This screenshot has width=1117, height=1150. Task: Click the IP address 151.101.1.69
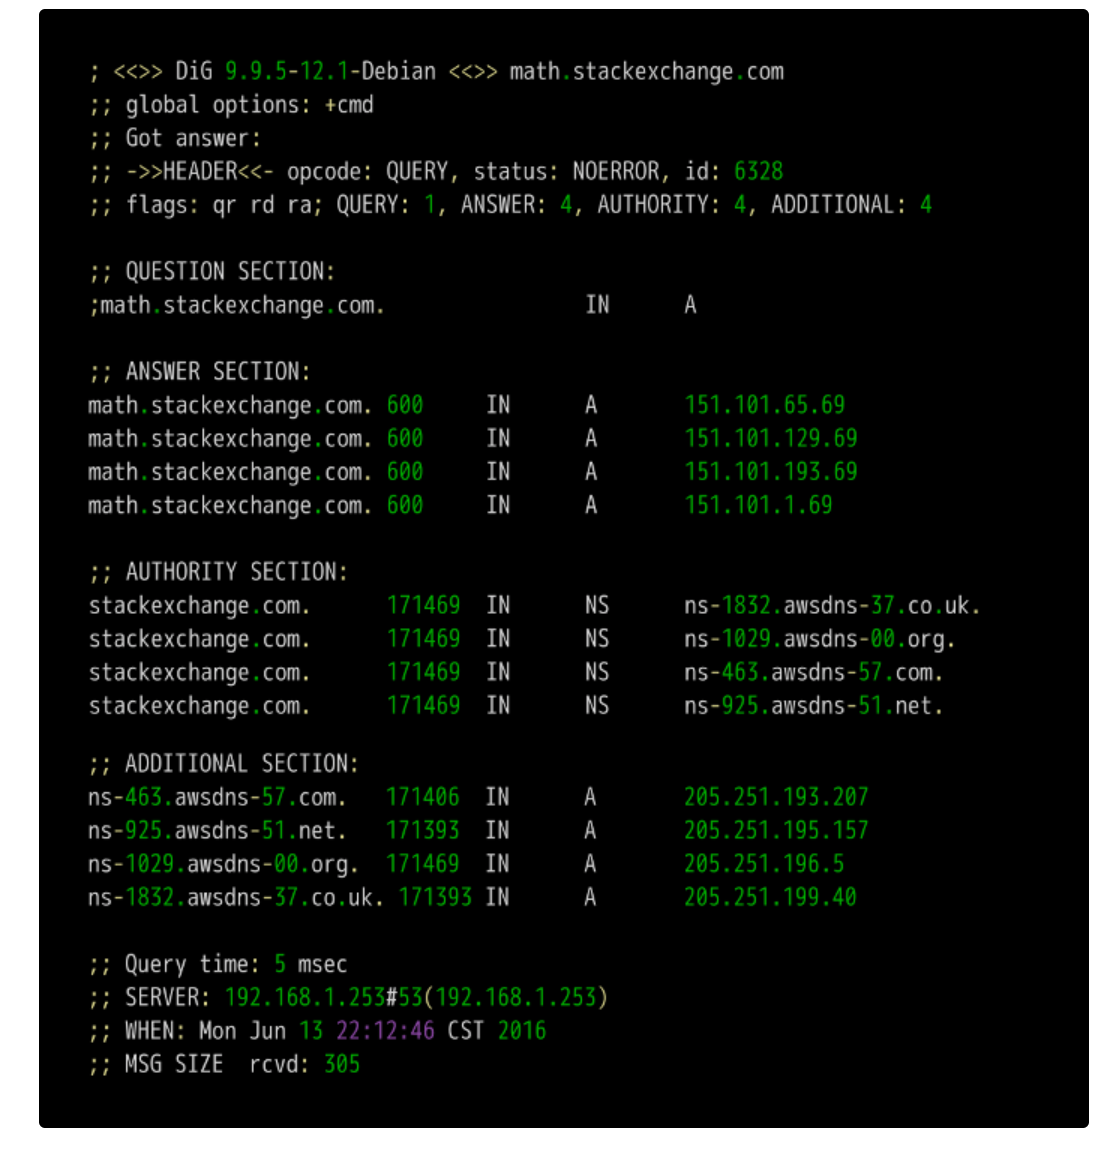click(758, 505)
